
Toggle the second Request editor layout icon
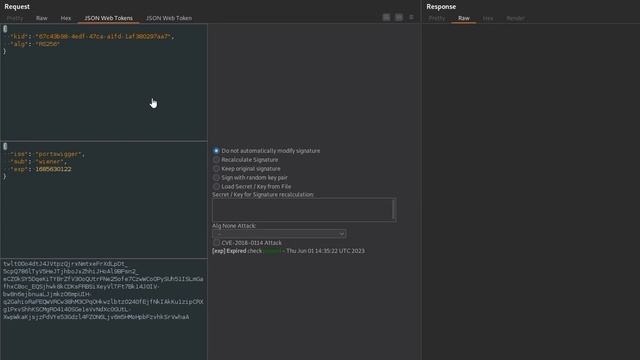399,17
